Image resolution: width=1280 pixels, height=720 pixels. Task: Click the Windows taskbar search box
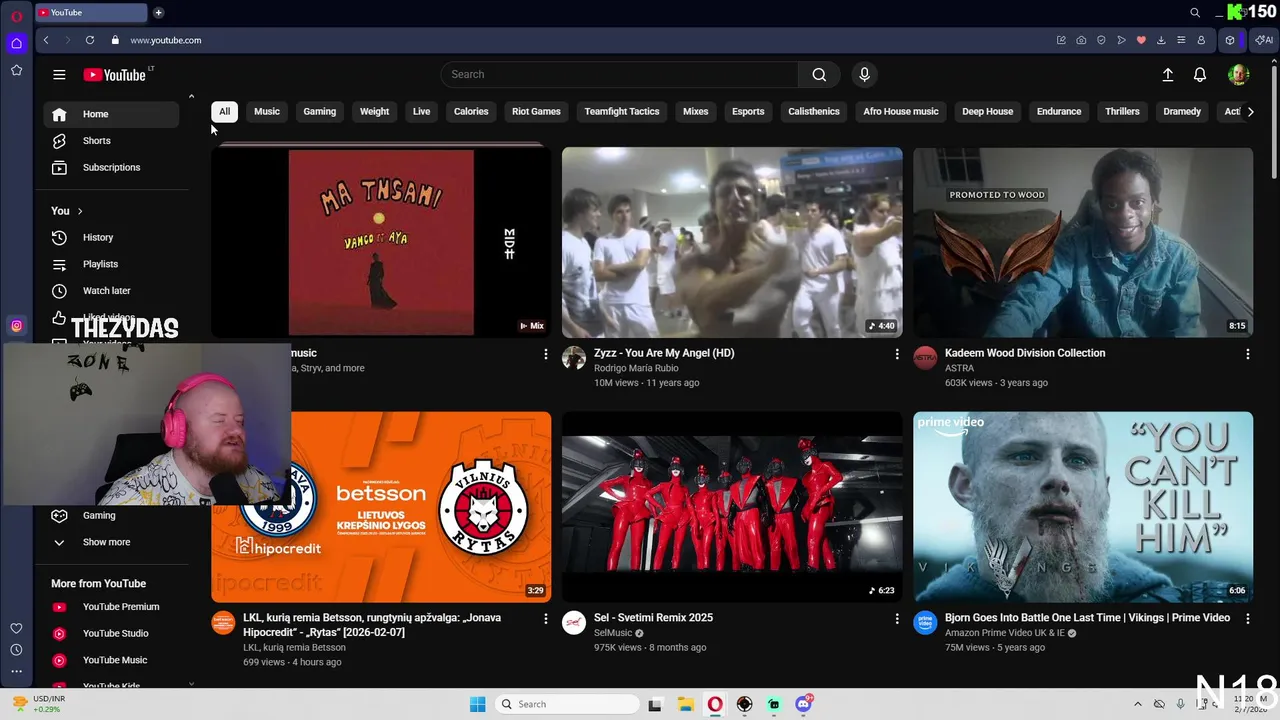pyautogui.click(x=566, y=704)
